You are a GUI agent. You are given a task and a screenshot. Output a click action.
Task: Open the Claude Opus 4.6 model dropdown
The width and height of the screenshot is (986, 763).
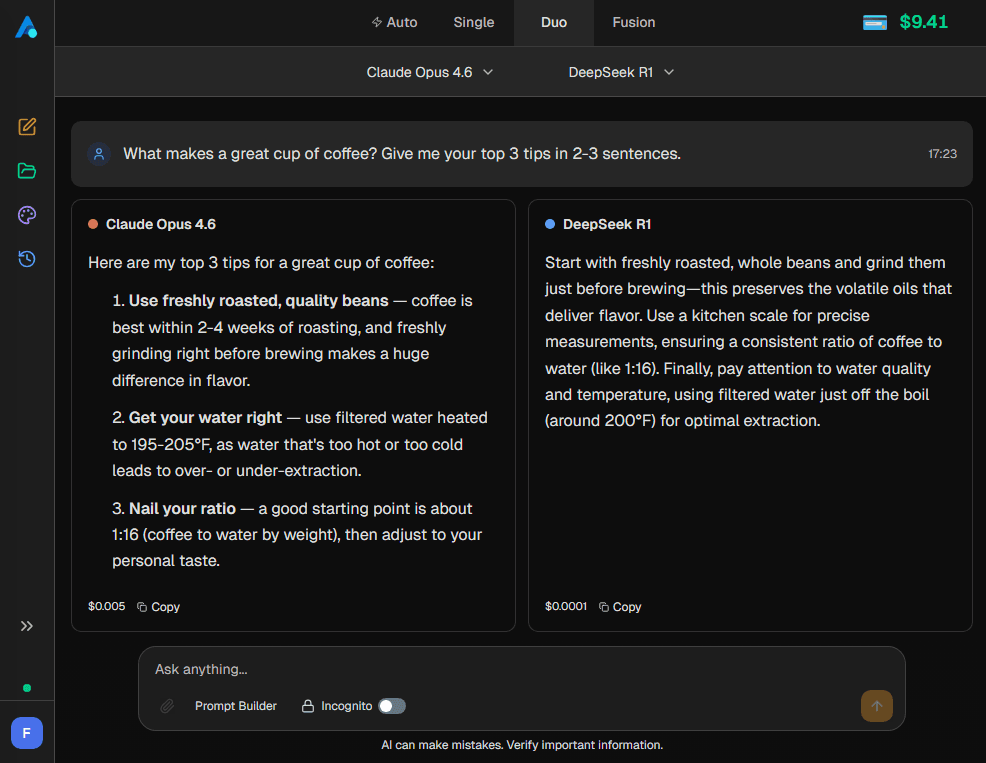click(x=430, y=72)
